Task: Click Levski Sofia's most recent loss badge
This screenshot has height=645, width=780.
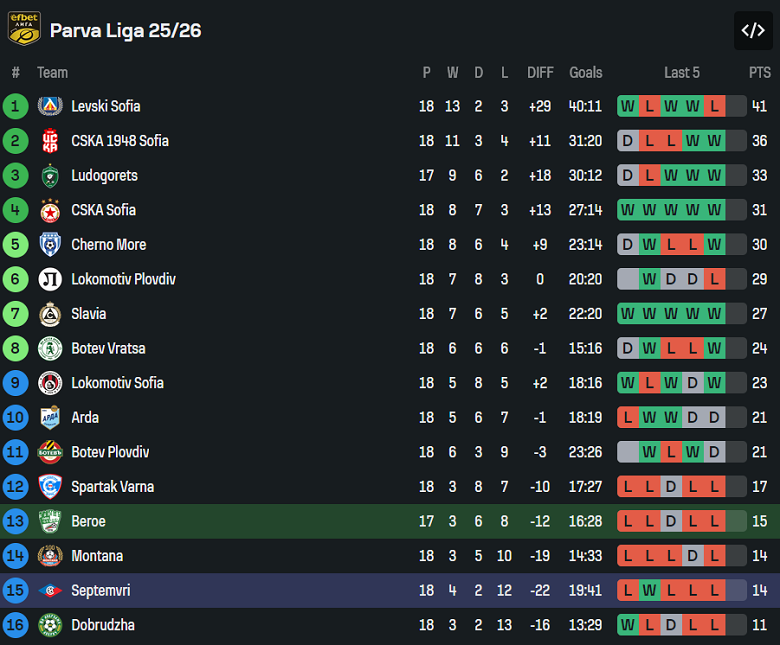Action: tap(714, 106)
